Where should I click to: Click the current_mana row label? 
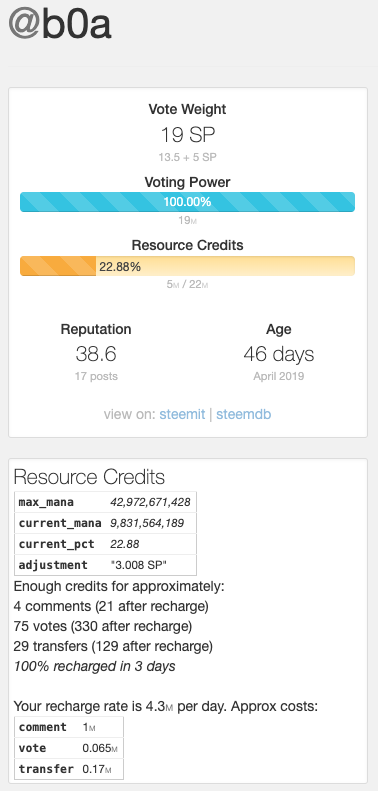(x=60, y=523)
